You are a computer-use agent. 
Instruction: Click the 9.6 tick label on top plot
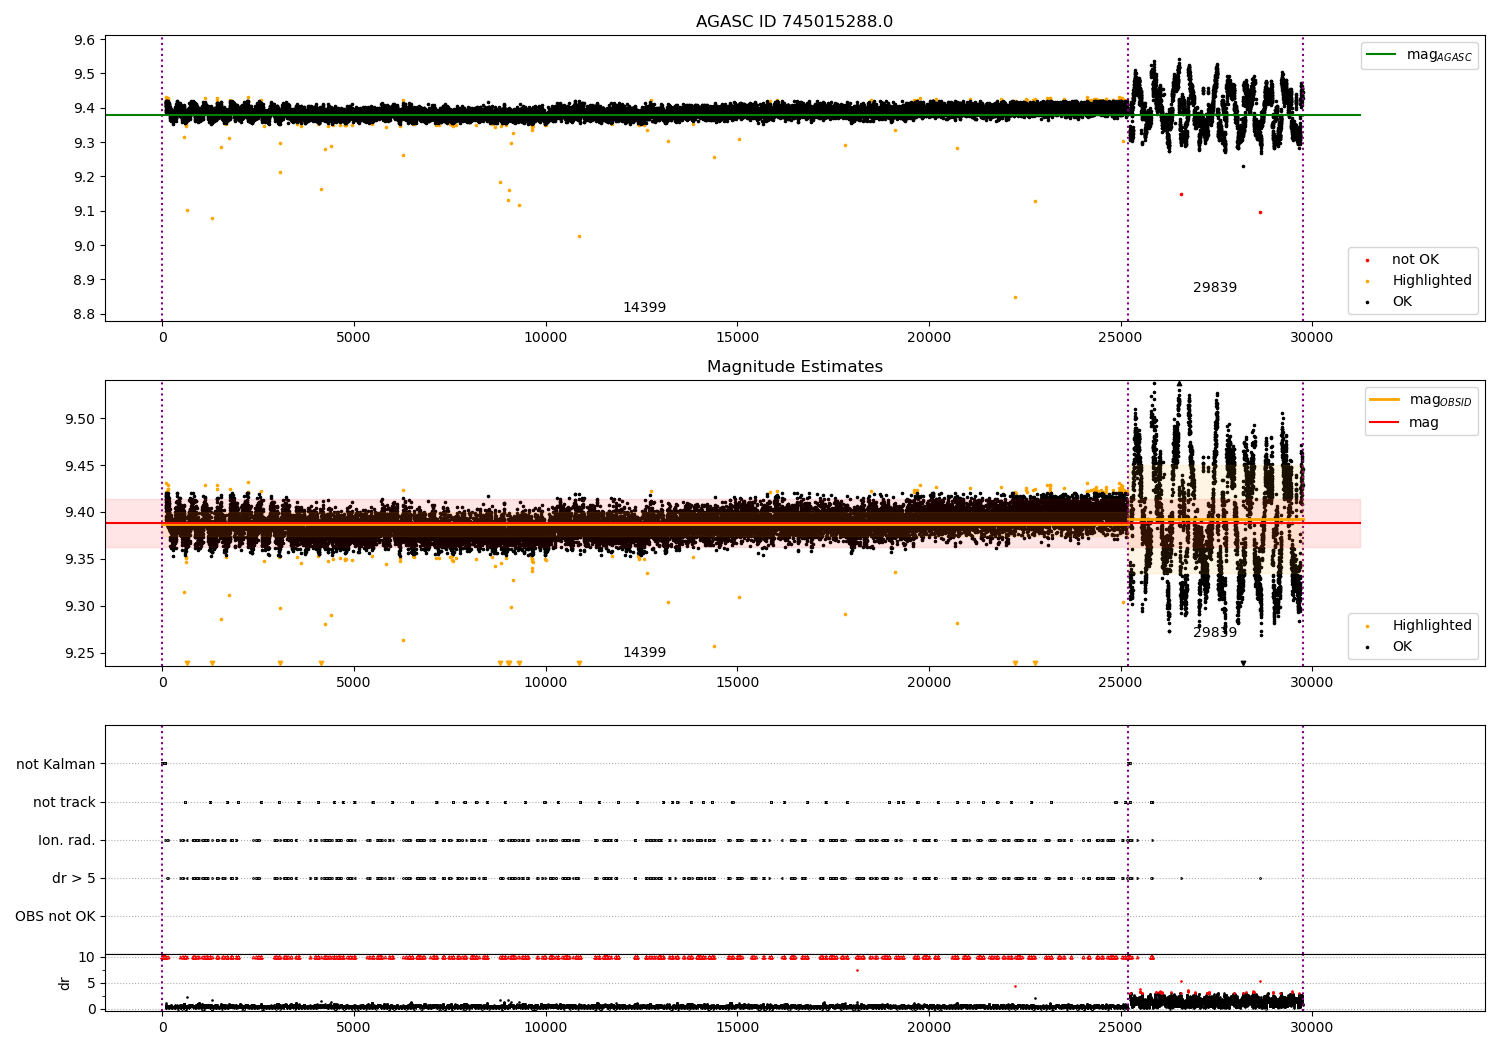85,40
